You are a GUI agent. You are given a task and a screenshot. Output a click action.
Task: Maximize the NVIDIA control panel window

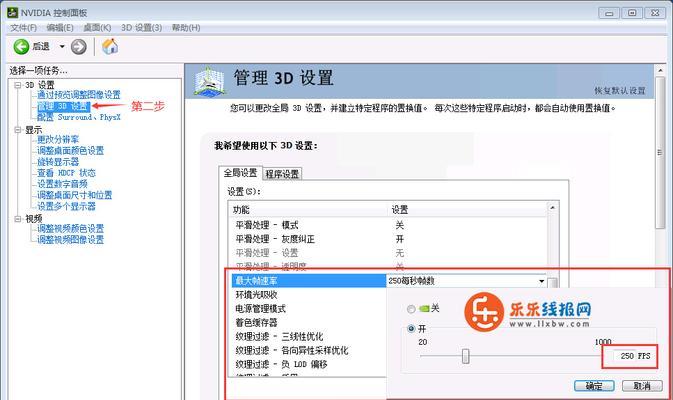[632, 13]
